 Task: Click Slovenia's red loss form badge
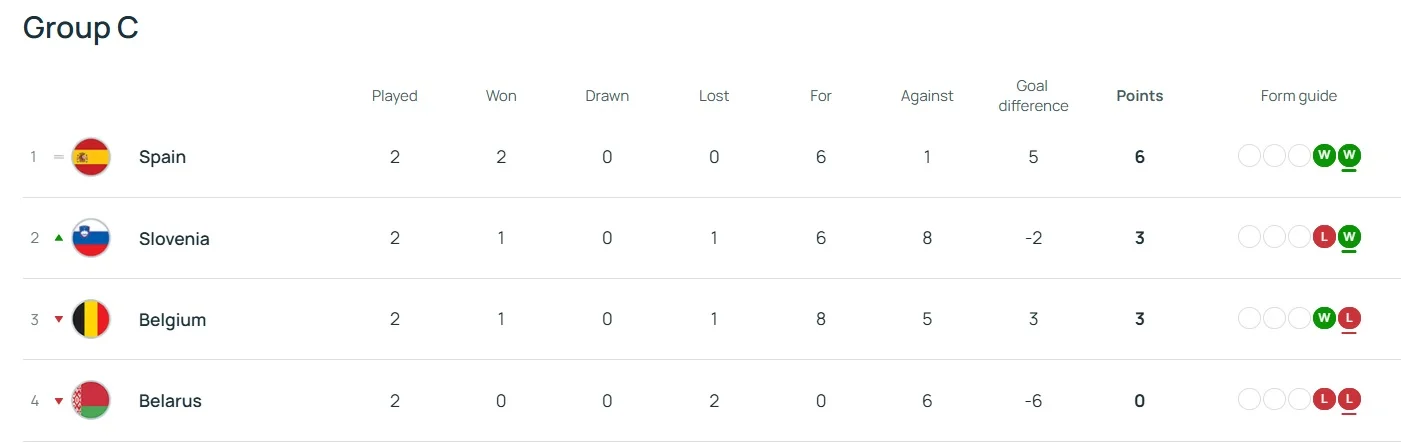pos(1324,237)
